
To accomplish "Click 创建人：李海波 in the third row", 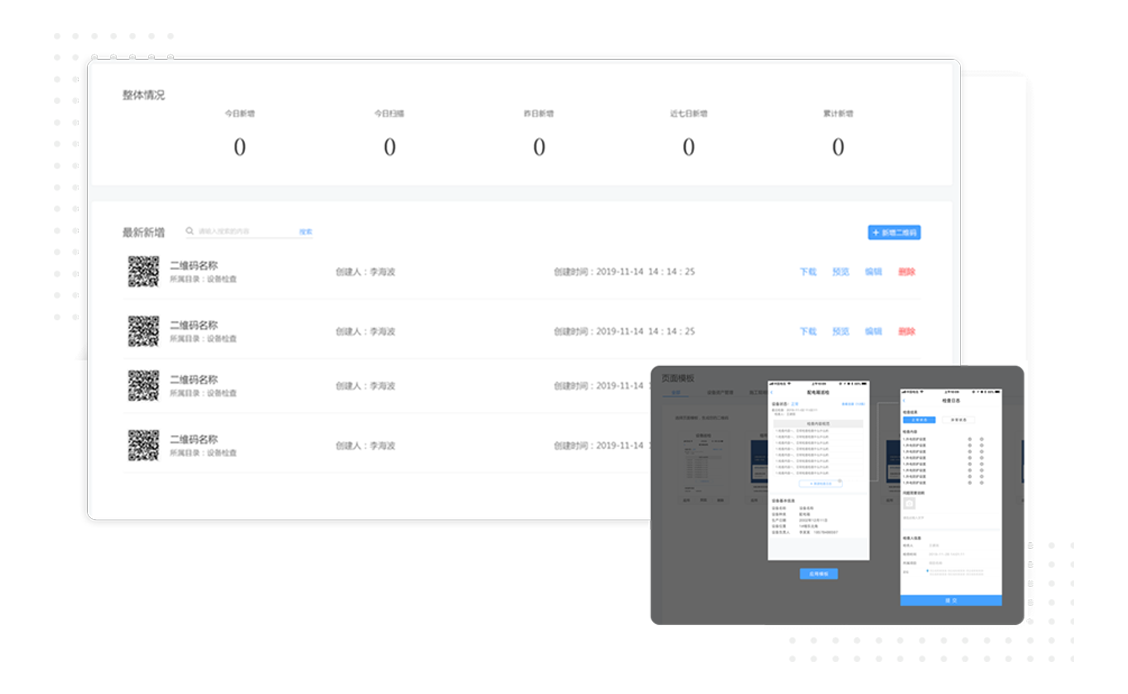I will point(365,386).
